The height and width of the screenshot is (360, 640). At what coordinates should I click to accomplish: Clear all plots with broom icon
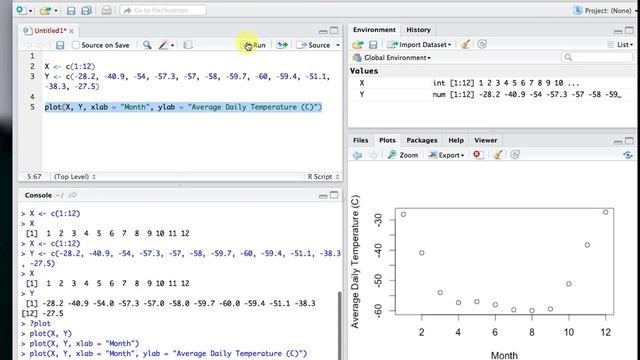[x=498, y=155]
